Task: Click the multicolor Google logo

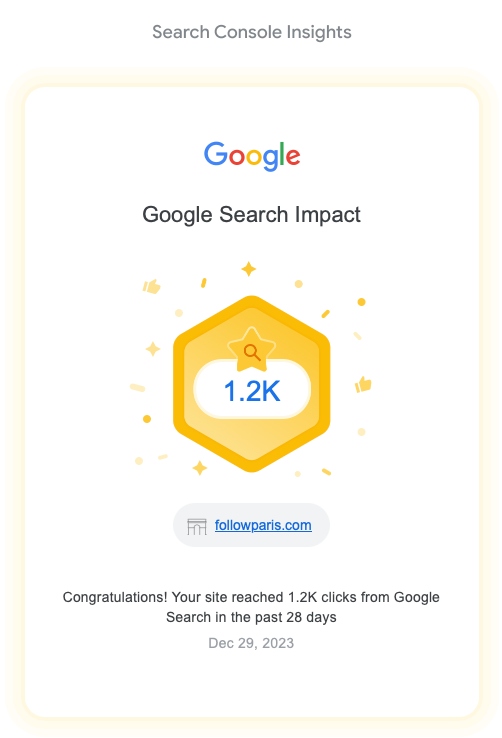Action: (x=252, y=156)
